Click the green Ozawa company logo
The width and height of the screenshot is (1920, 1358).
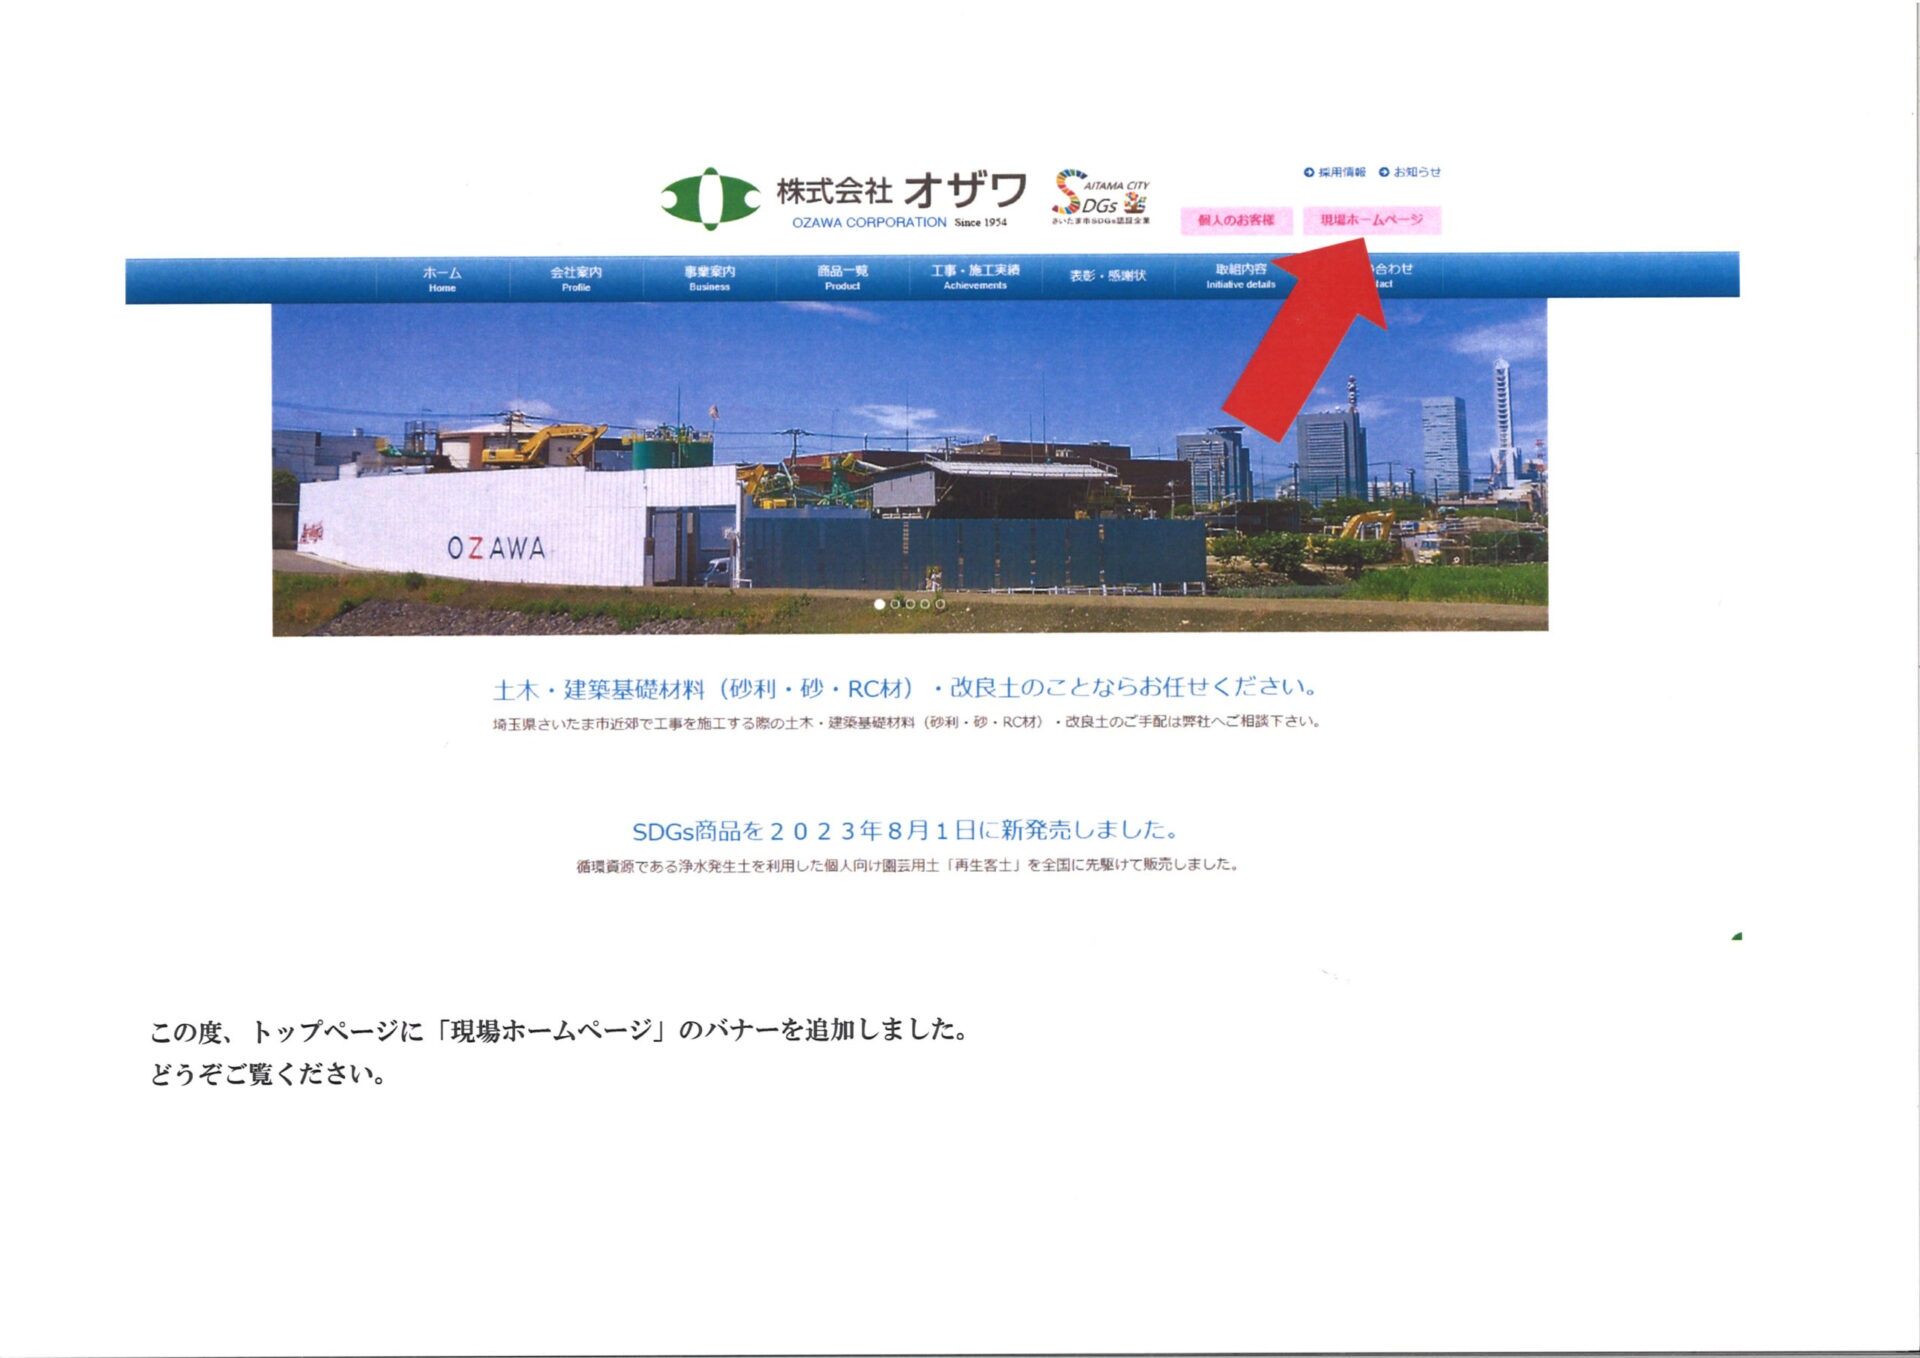(x=710, y=198)
